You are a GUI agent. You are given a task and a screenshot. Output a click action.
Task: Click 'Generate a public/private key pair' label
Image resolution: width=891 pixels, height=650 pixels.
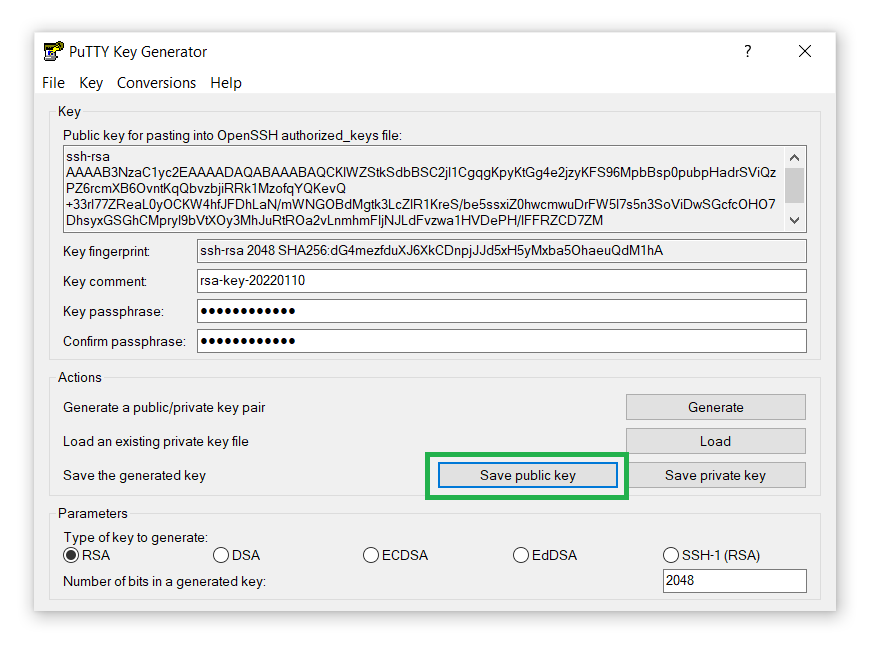click(164, 407)
